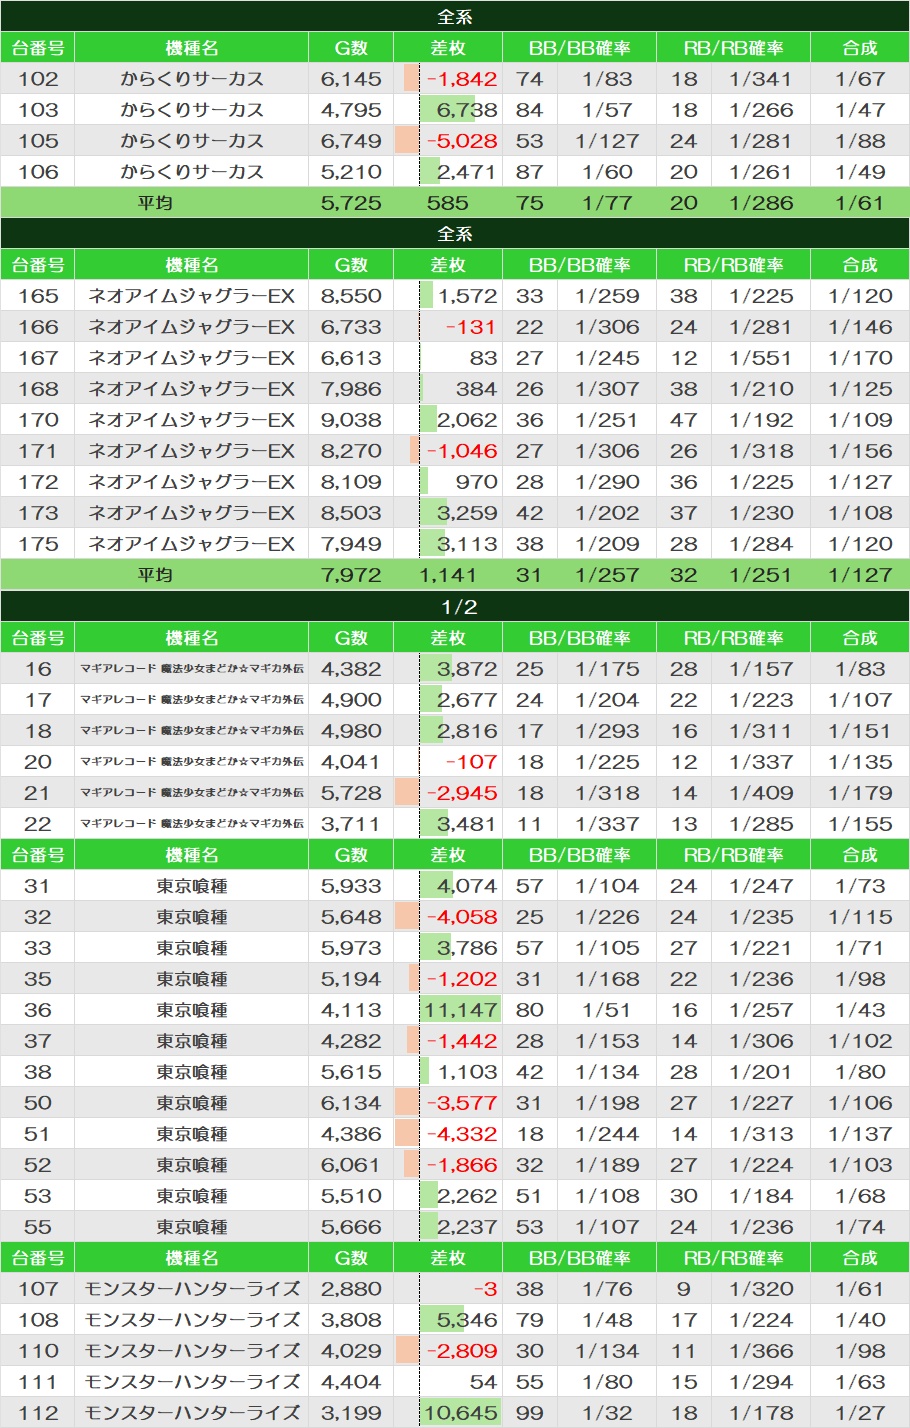Select RB rate 1/341 for machine 102
Viewport: 910px width, 1428px height.
(761, 79)
